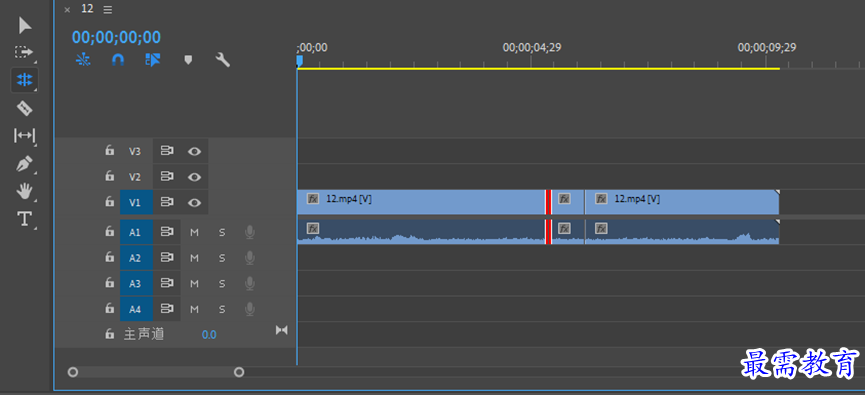Viewport: 865px width, 395px height.
Task: Select the Type tool
Action: 24,219
